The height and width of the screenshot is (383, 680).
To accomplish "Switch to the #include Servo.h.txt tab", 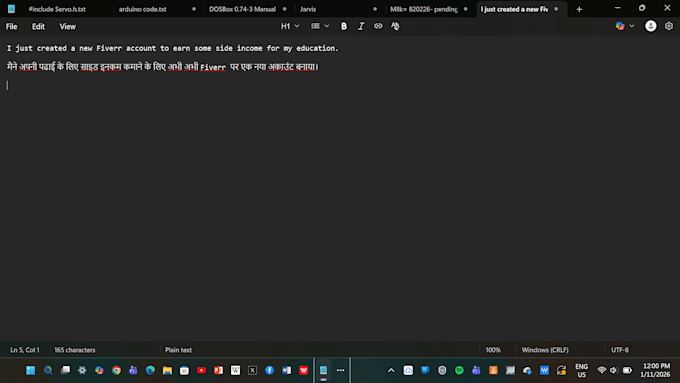I will (x=57, y=9).
